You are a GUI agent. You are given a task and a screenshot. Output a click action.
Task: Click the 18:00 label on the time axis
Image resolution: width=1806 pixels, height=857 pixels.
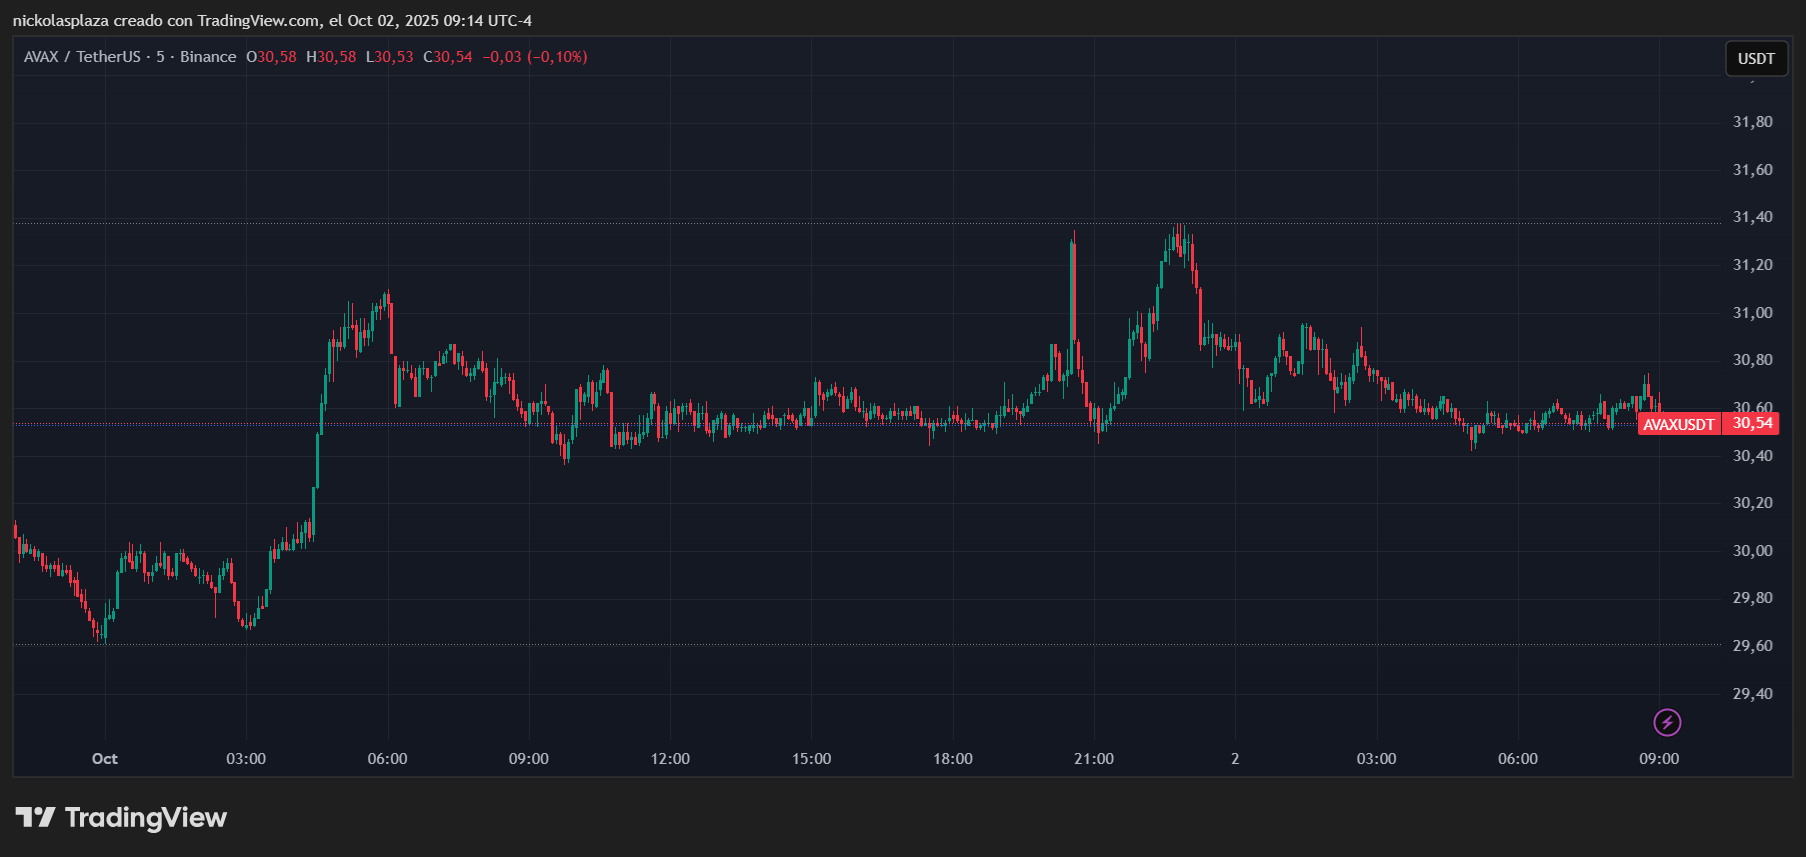953,759
